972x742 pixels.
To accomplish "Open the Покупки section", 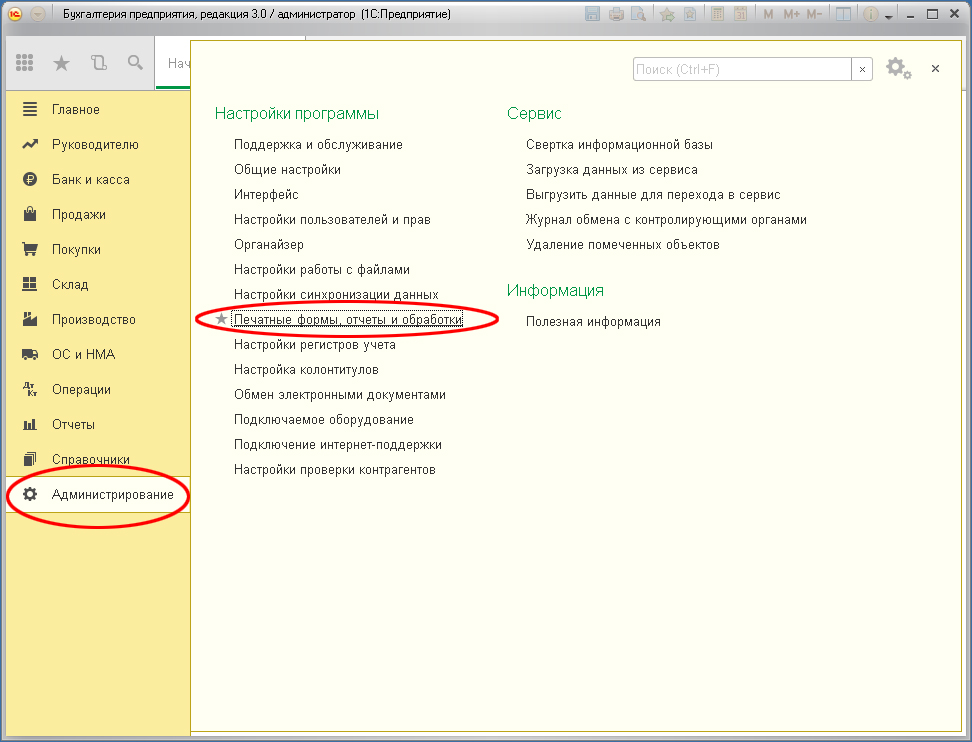I will pyautogui.click(x=98, y=250).
